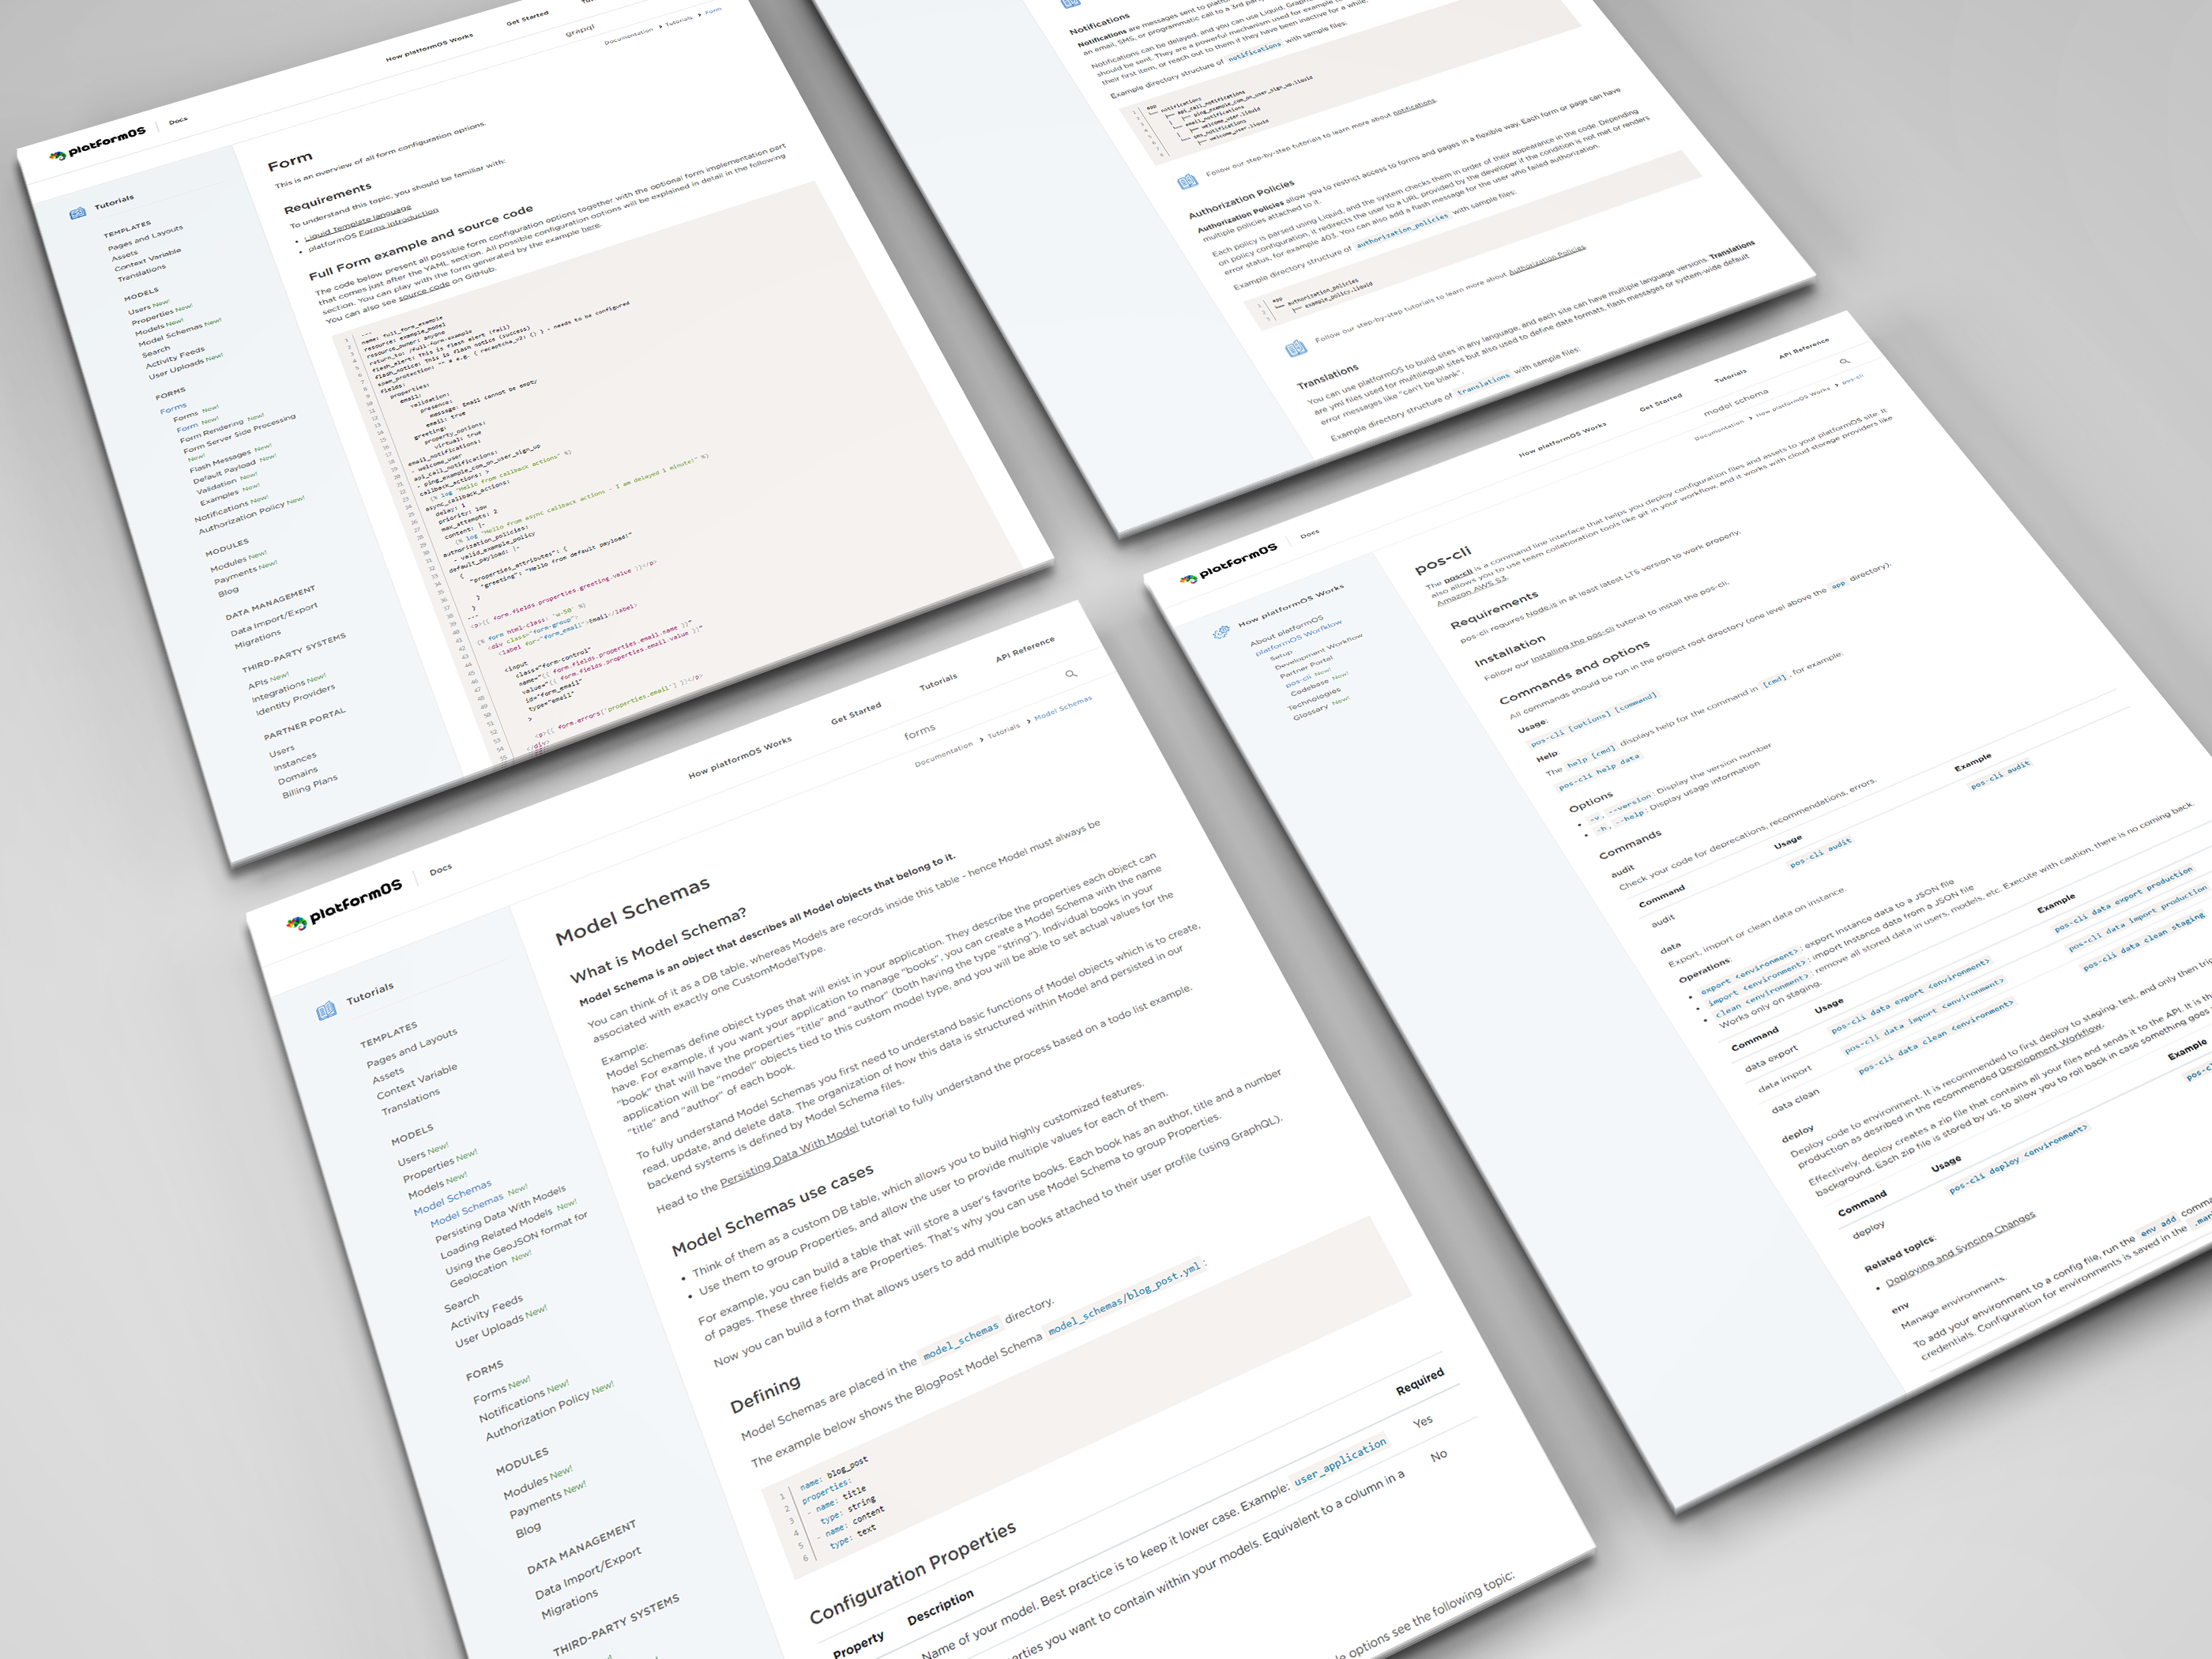Viewport: 2212px width, 1659px height.
Task: Open Identity Providers in the Form page sidebar
Action: pyautogui.click(x=295, y=699)
